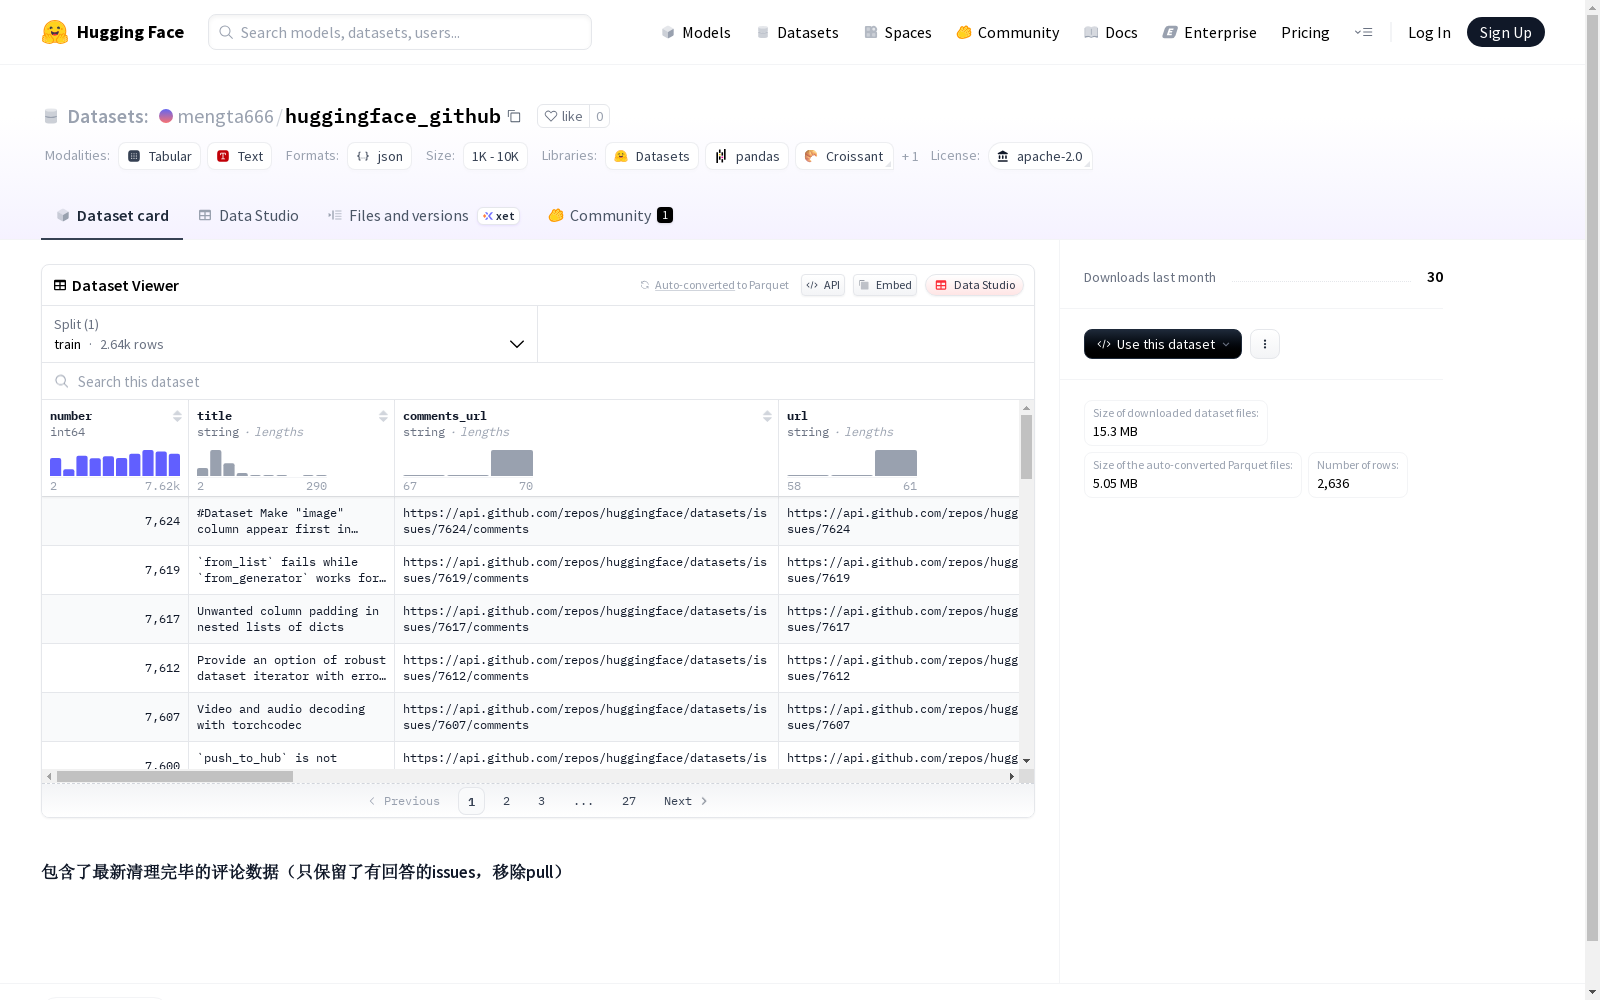Open Enterprise in the navigation
Viewport: 1600px width, 1000px height.
pos(1210,32)
